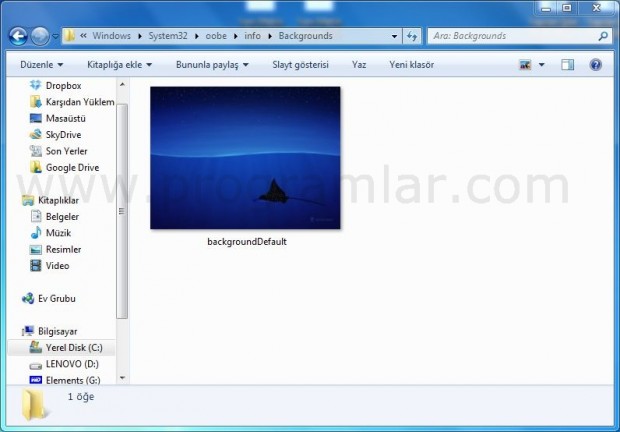Create a Yeni klasör
Screen dimensions: 620x432
[x=412, y=65]
